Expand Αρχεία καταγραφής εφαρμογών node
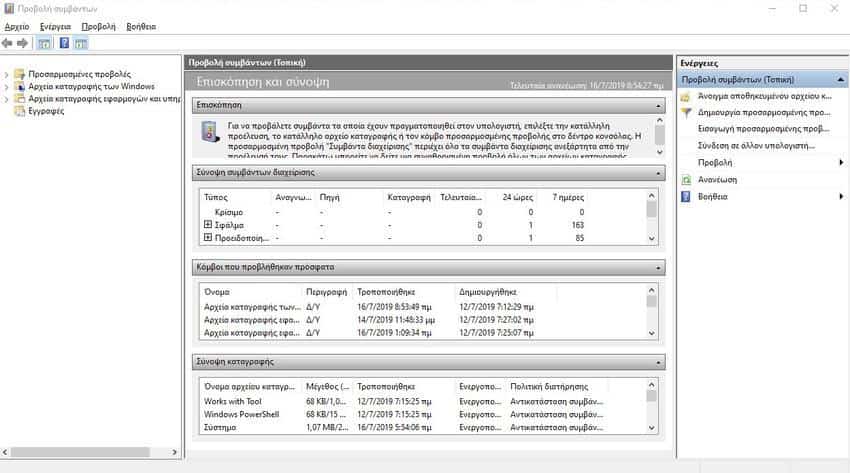850x473 pixels. [x=6, y=99]
